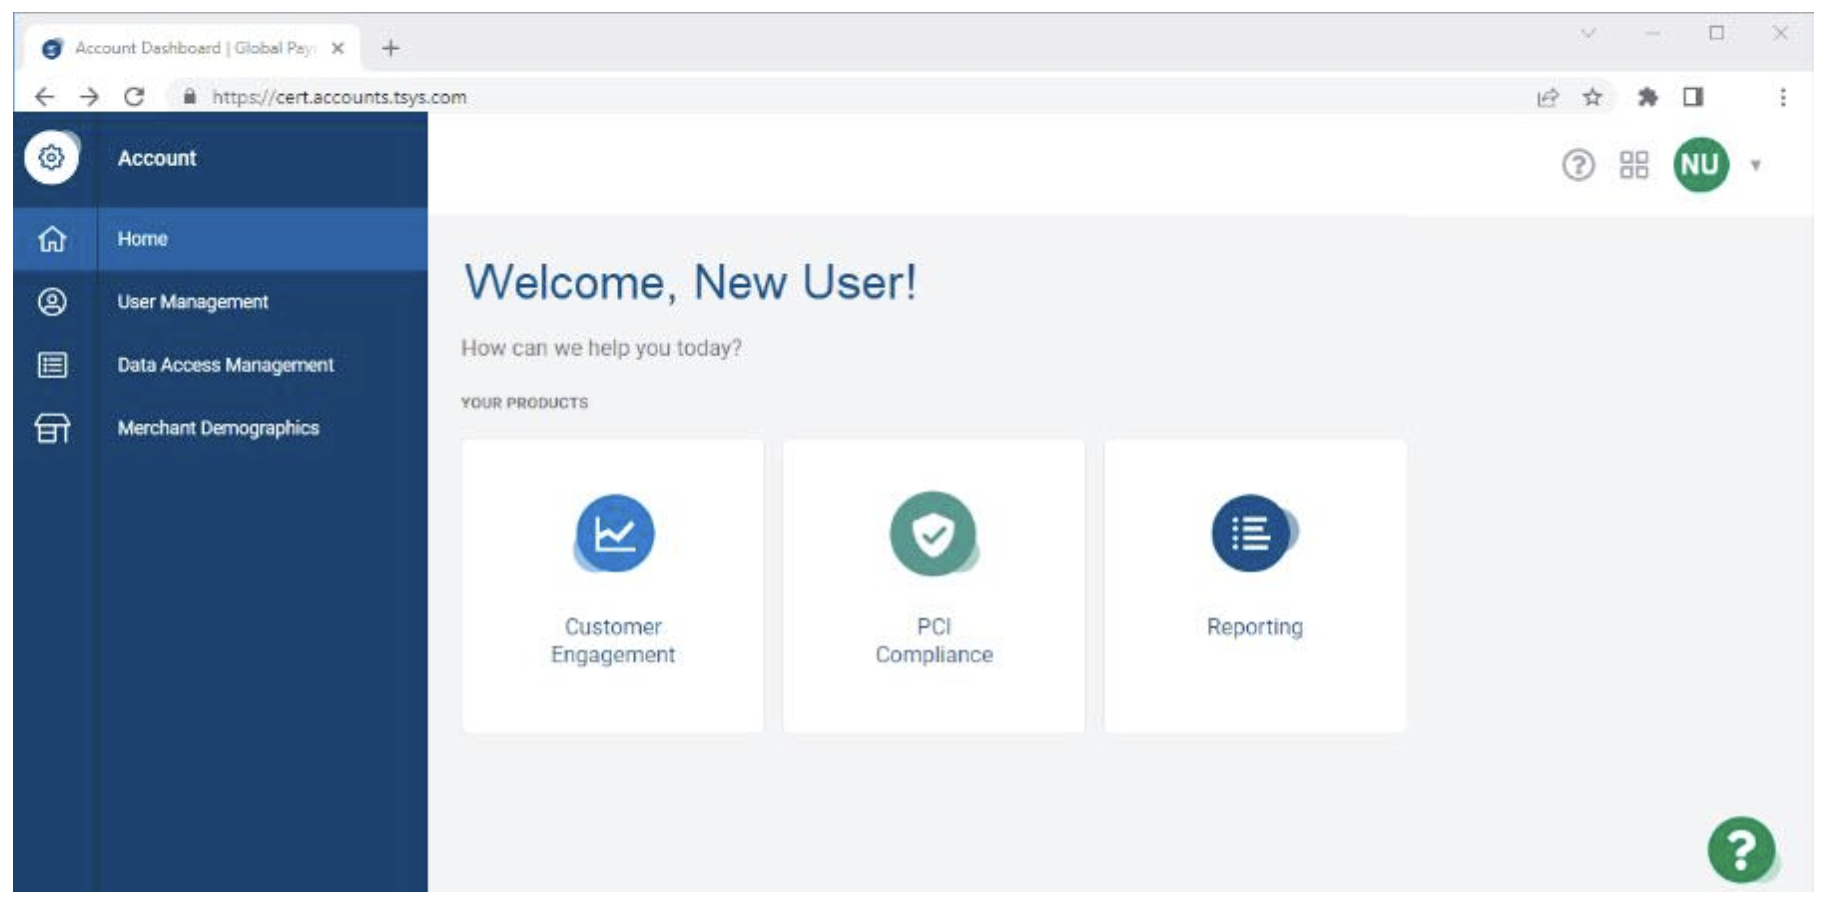Click the Merchant Demographics storefront icon

(52, 428)
